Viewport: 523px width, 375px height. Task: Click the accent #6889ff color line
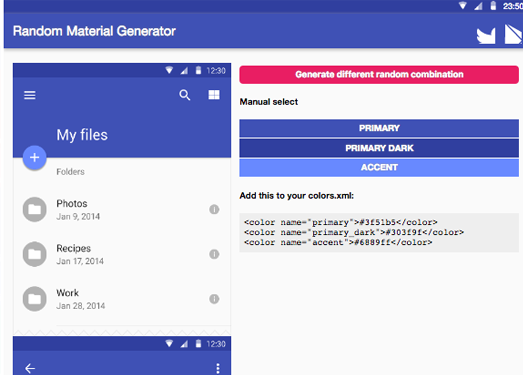point(338,242)
